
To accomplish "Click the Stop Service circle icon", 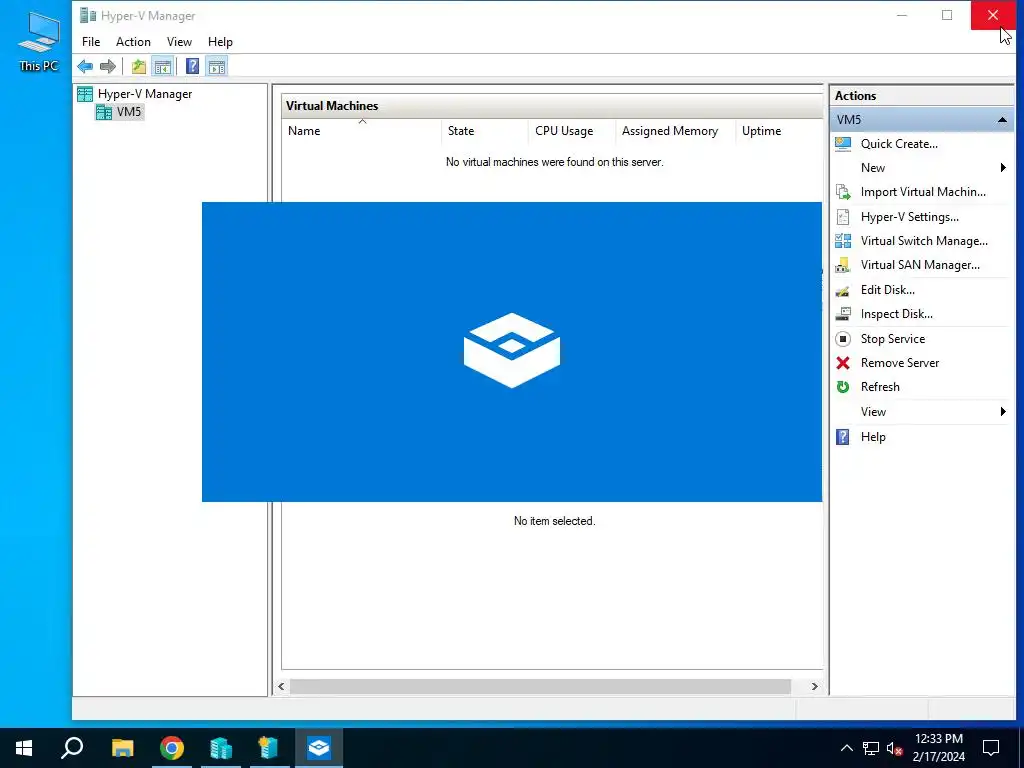I will [843, 339].
